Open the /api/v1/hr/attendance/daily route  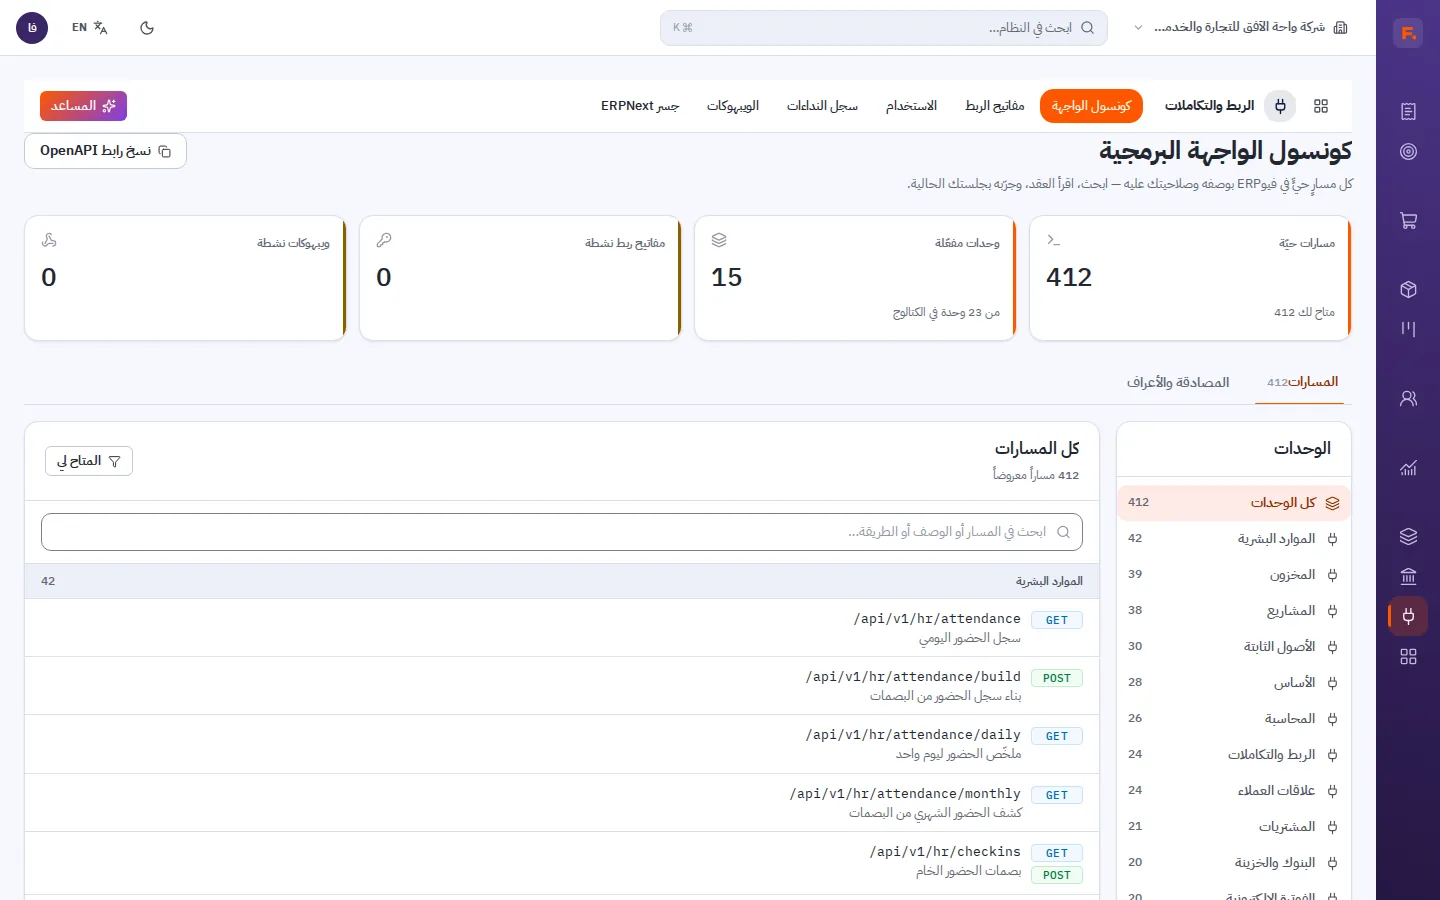tap(562, 744)
